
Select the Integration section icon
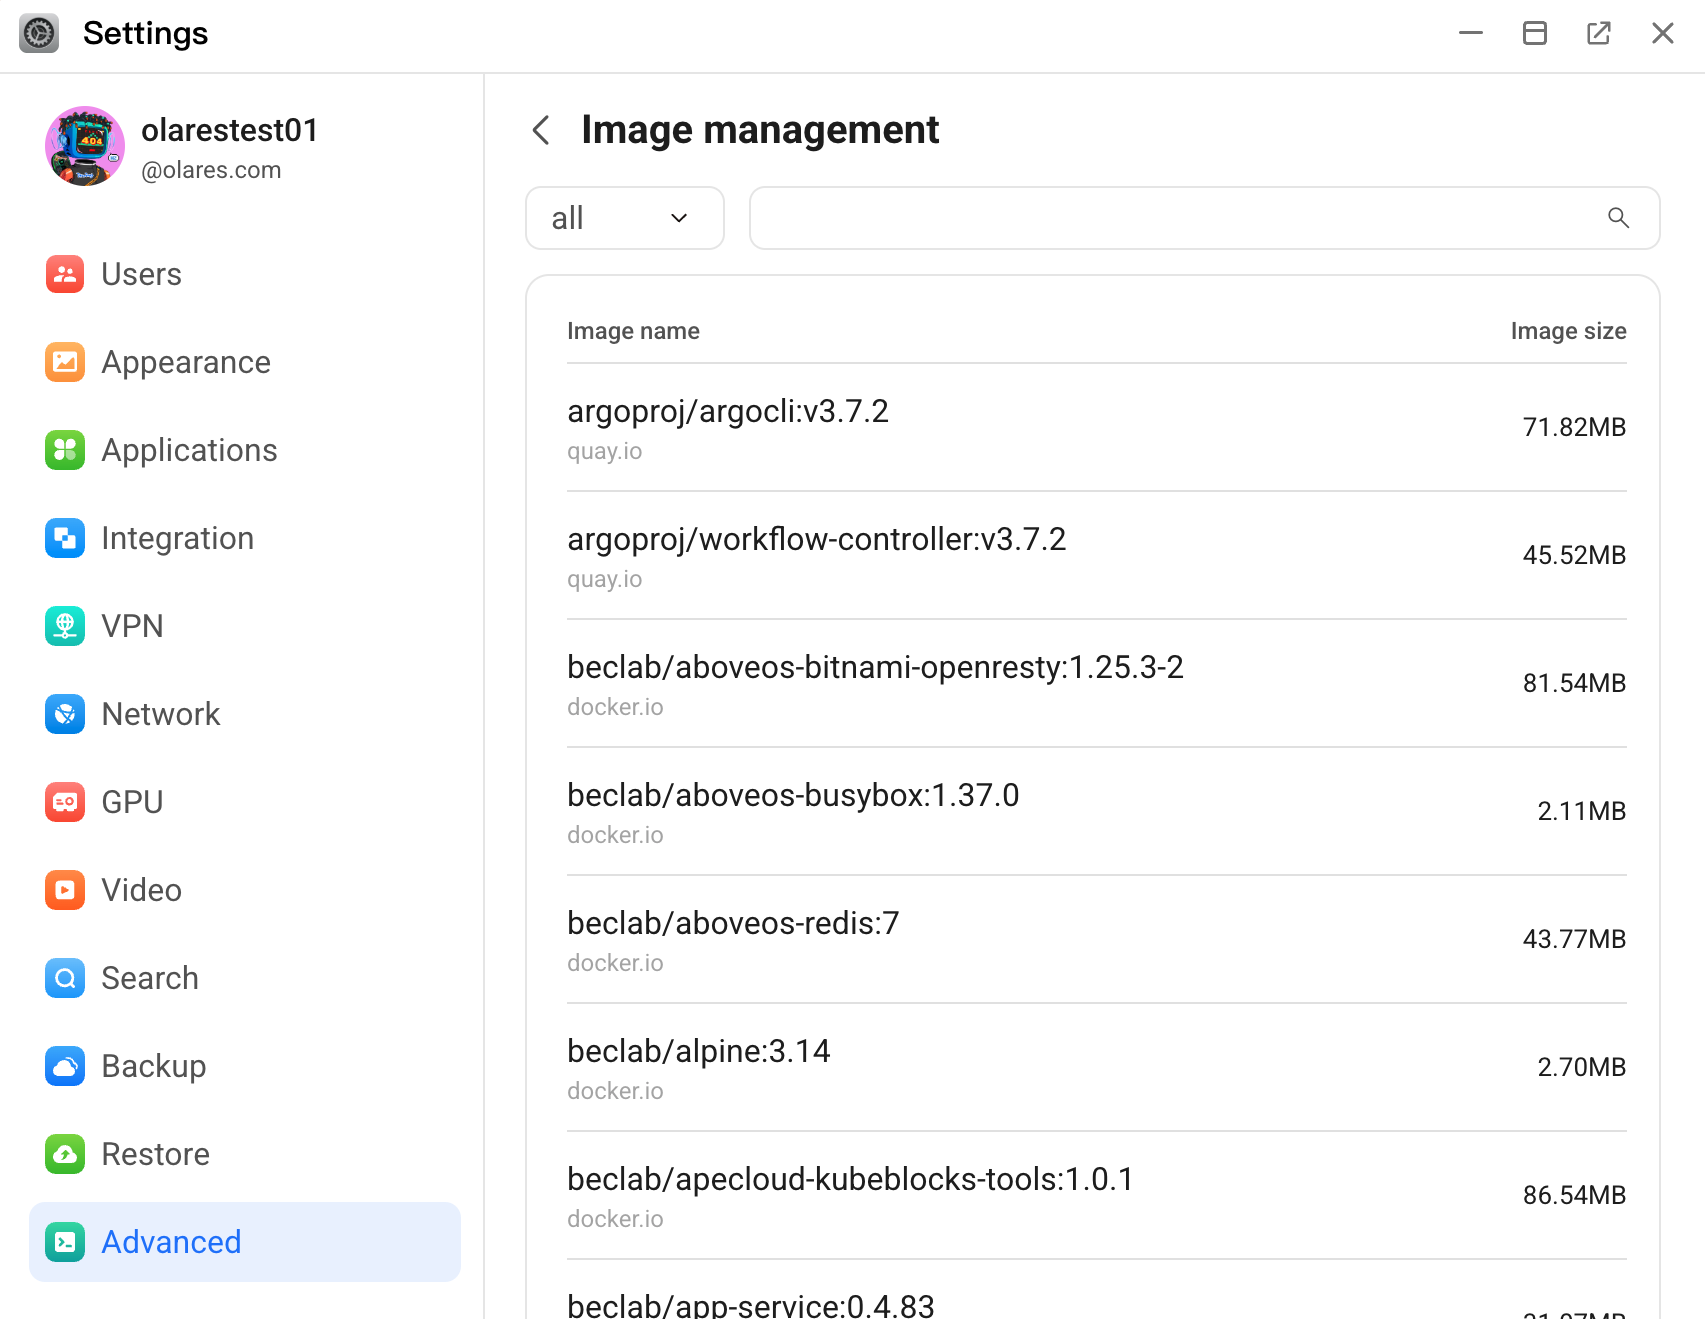[64, 538]
